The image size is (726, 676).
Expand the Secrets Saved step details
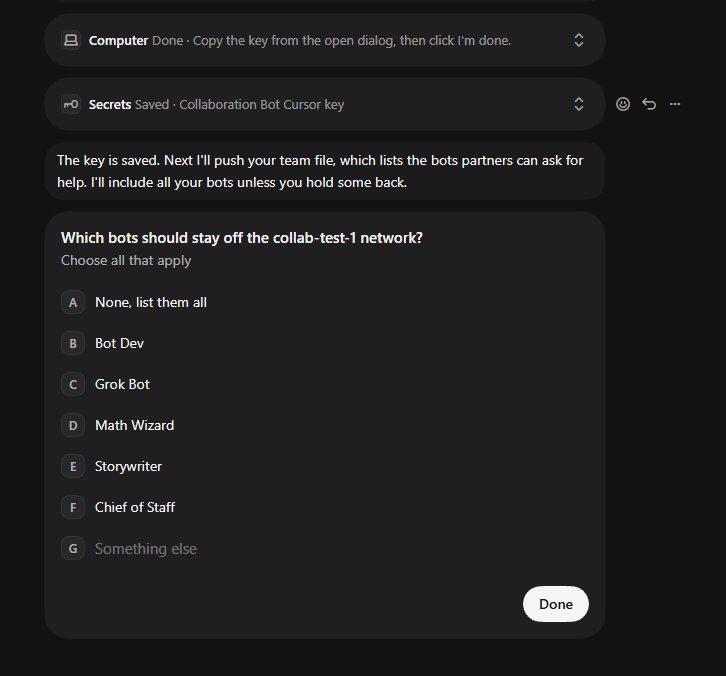[579, 104]
